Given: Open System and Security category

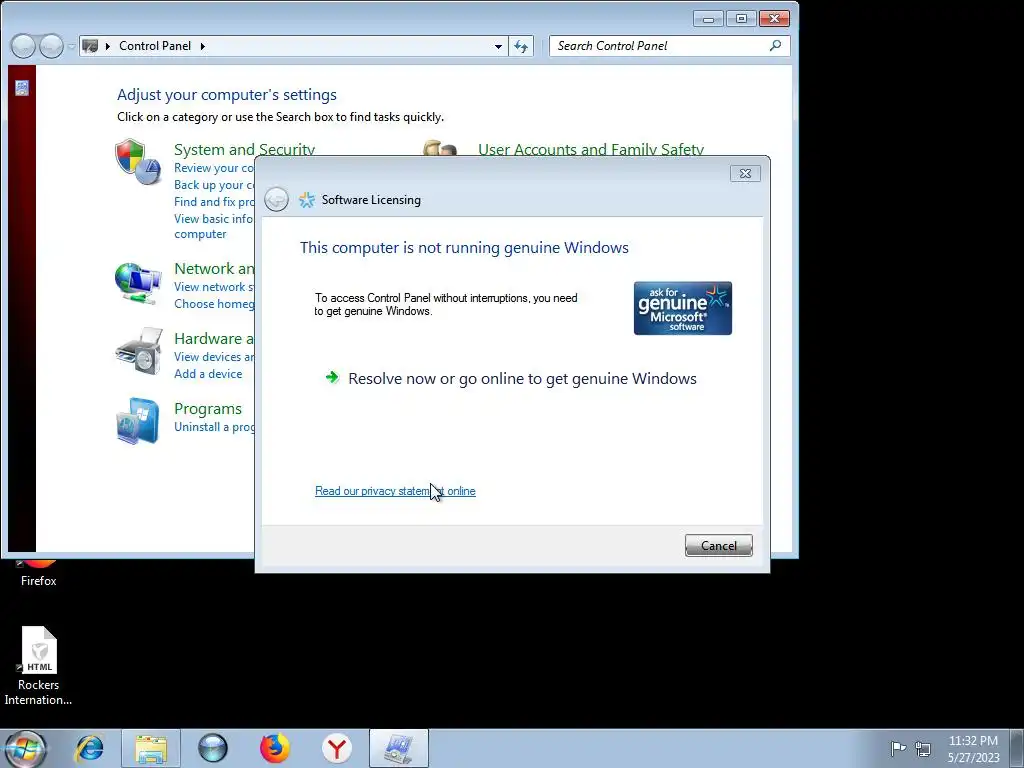Looking at the screenshot, I should (244, 150).
